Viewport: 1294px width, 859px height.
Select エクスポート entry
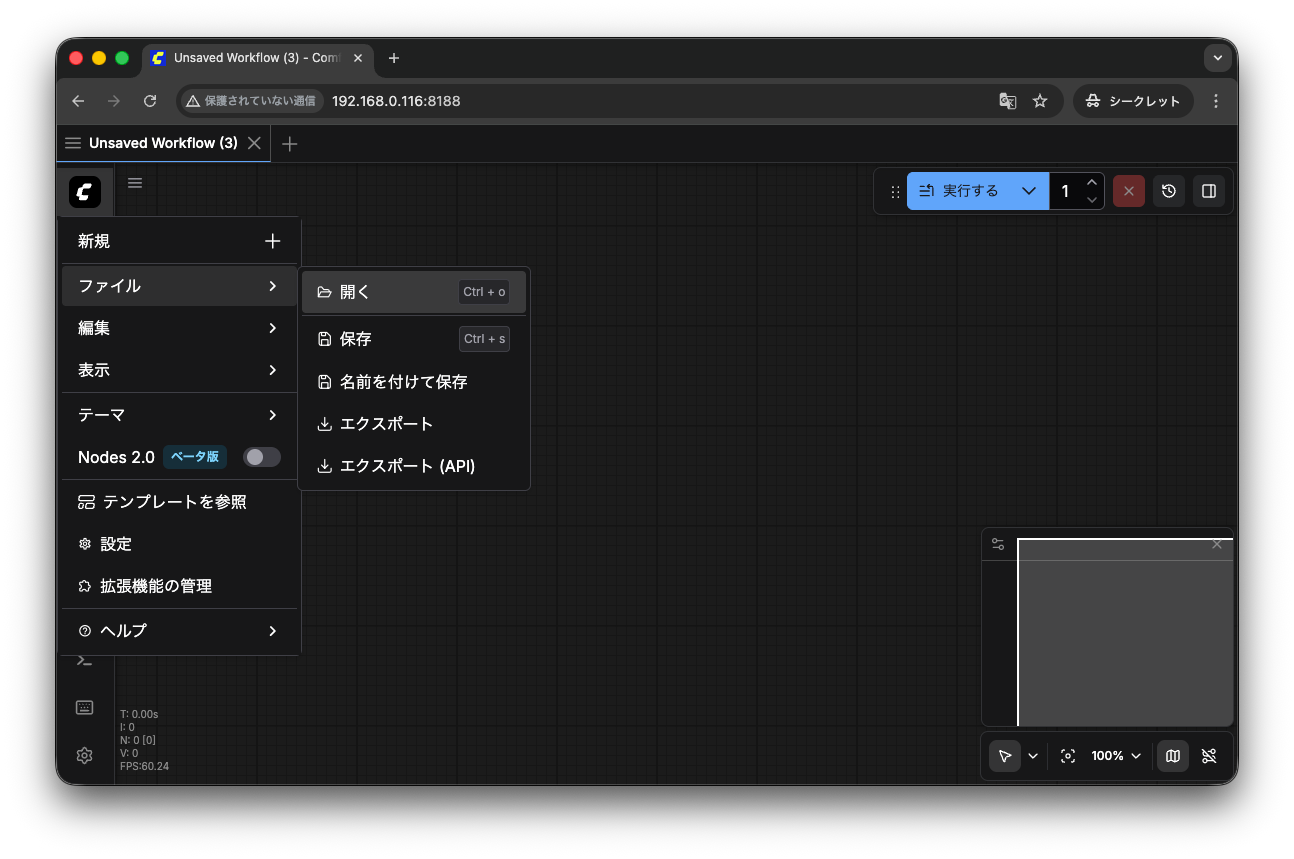tap(414, 424)
